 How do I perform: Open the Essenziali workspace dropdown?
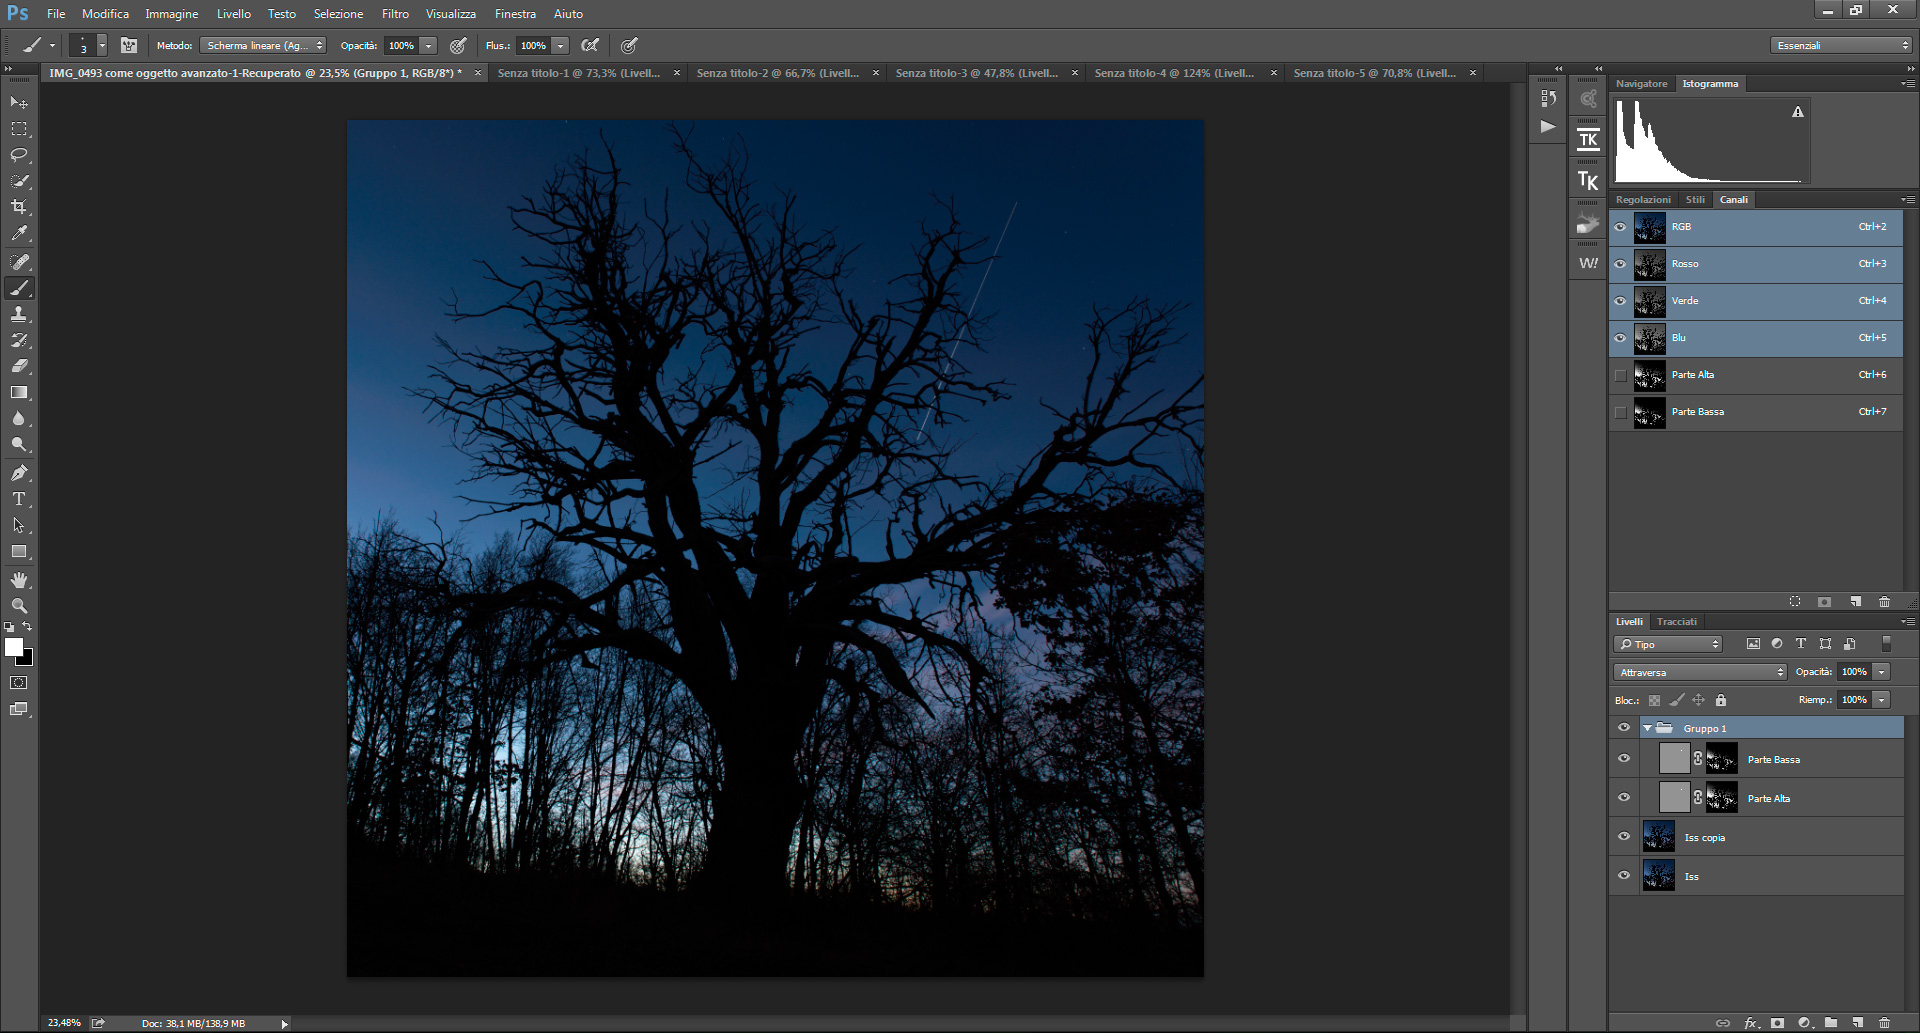pyautogui.click(x=1840, y=46)
